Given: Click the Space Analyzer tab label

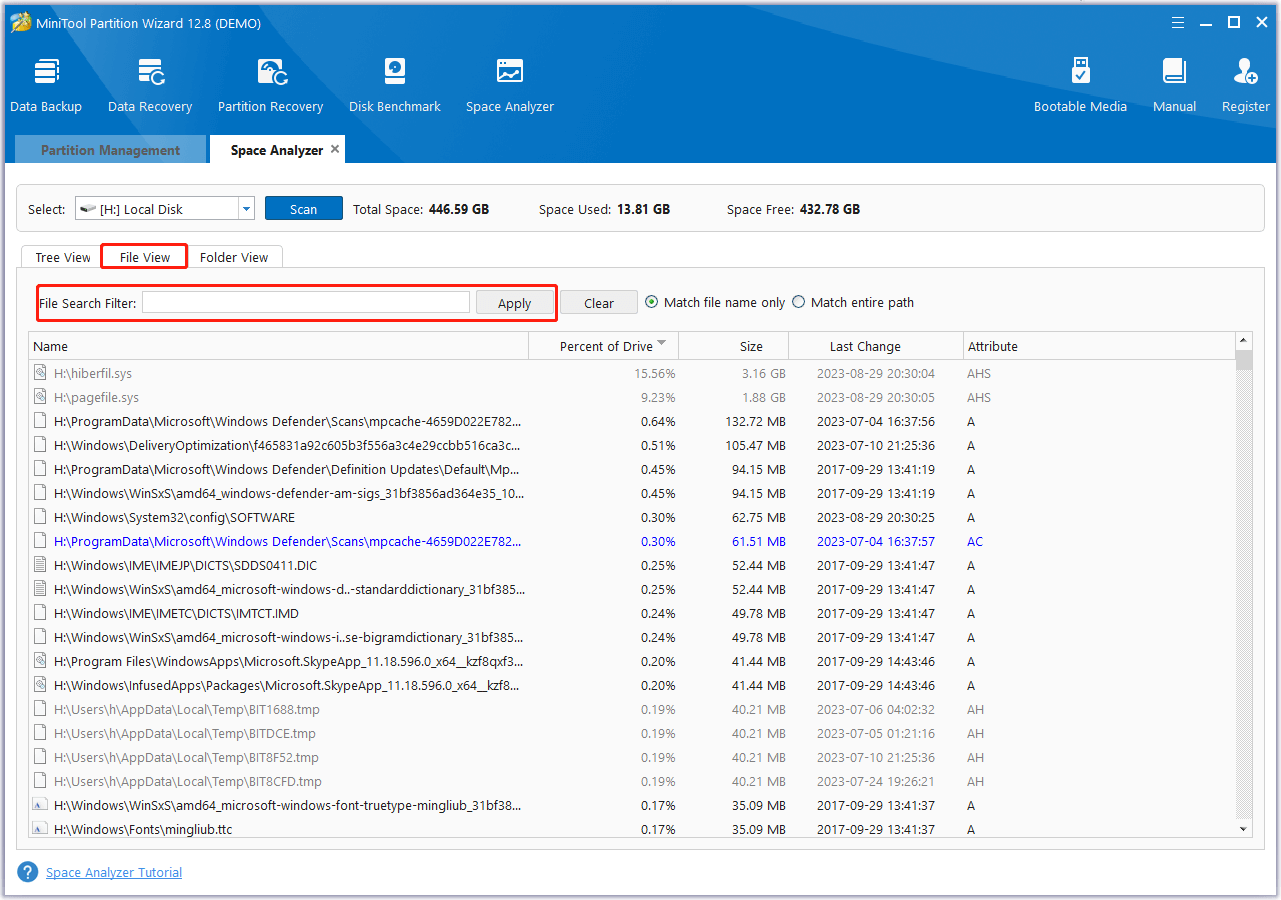Looking at the screenshot, I should [277, 150].
